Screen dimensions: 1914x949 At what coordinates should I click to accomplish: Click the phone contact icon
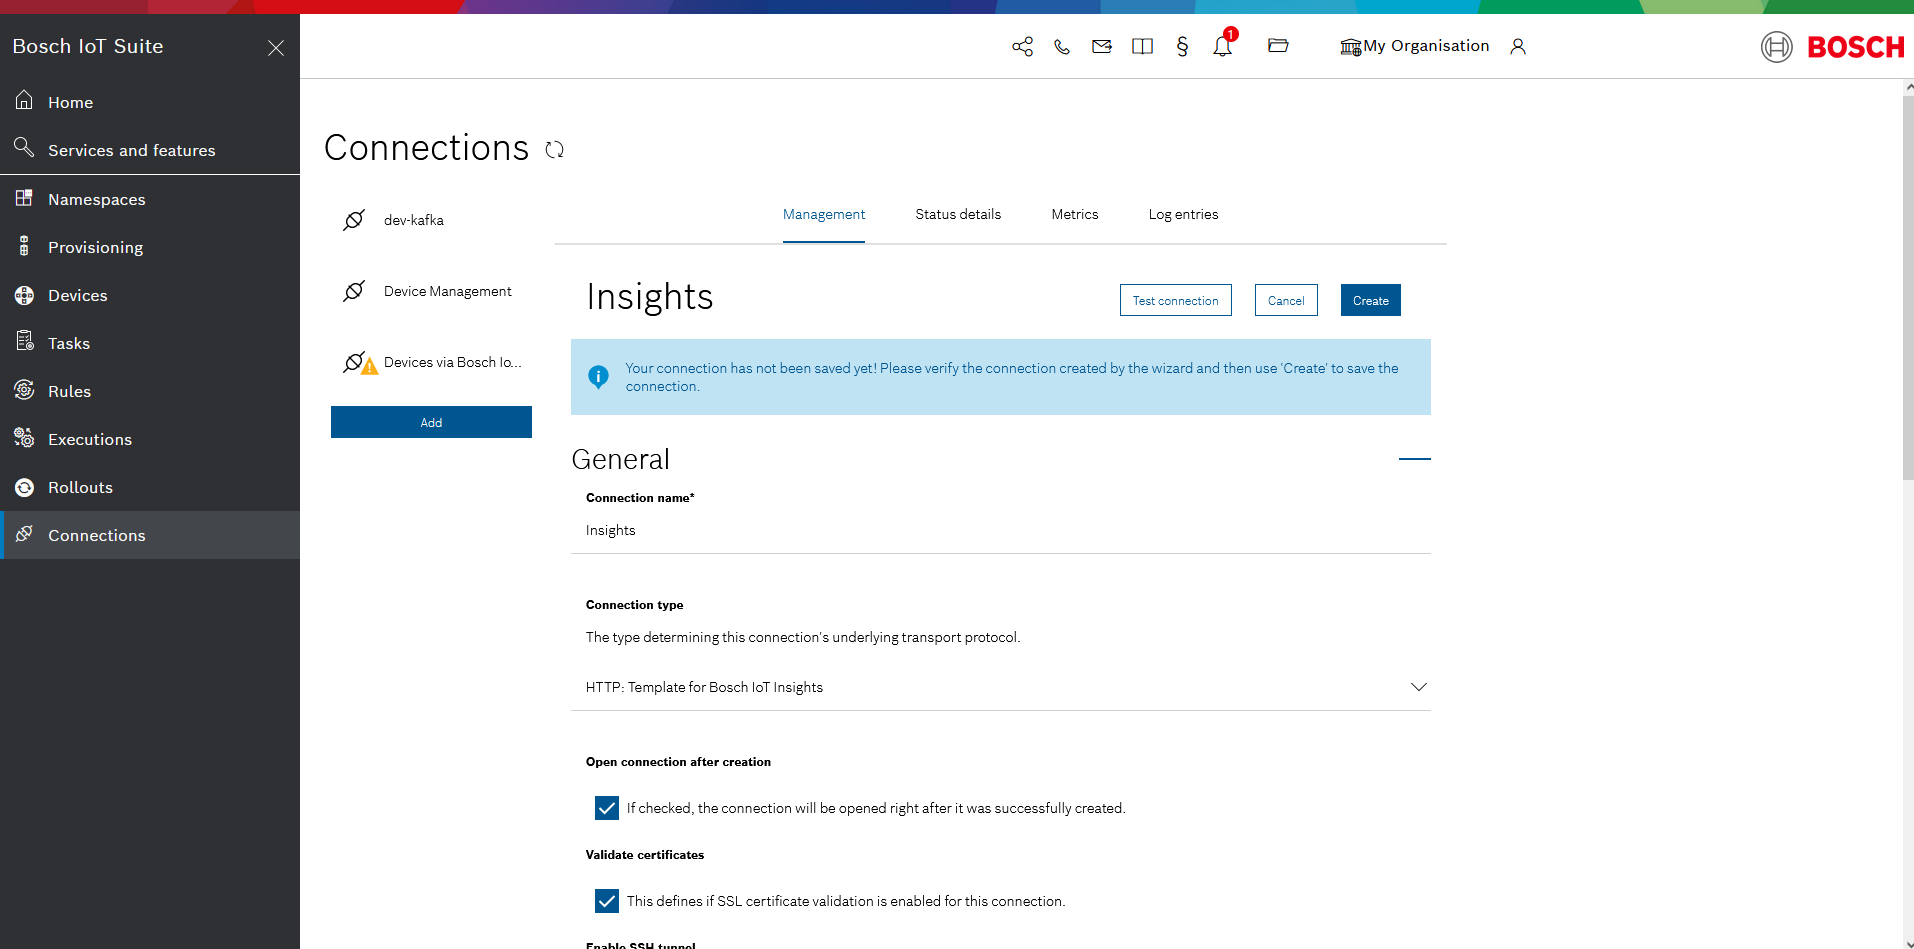click(x=1062, y=46)
